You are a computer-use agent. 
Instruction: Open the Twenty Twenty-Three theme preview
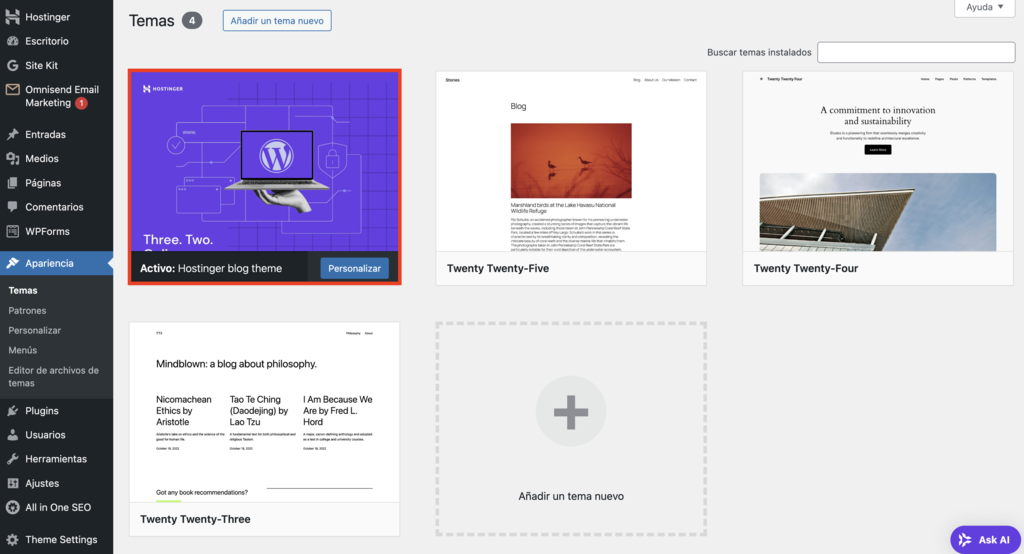click(264, 411)
